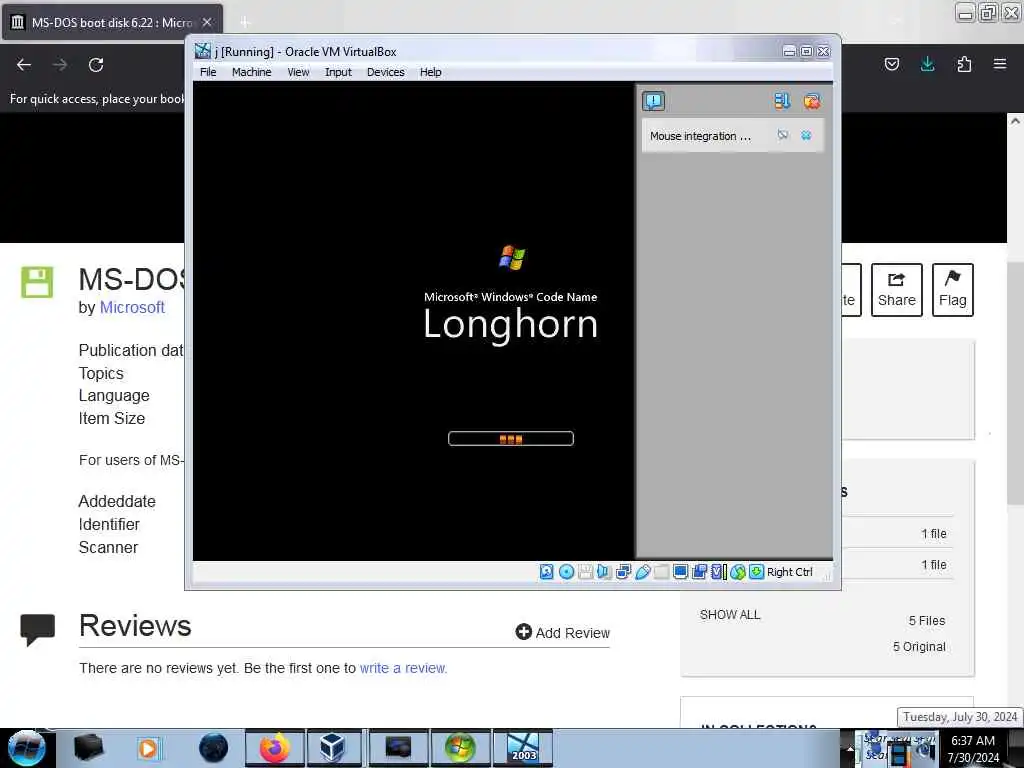Click the keyboard capture green arrow indicator
This screenshot has height=768, width=1024.
756,571
